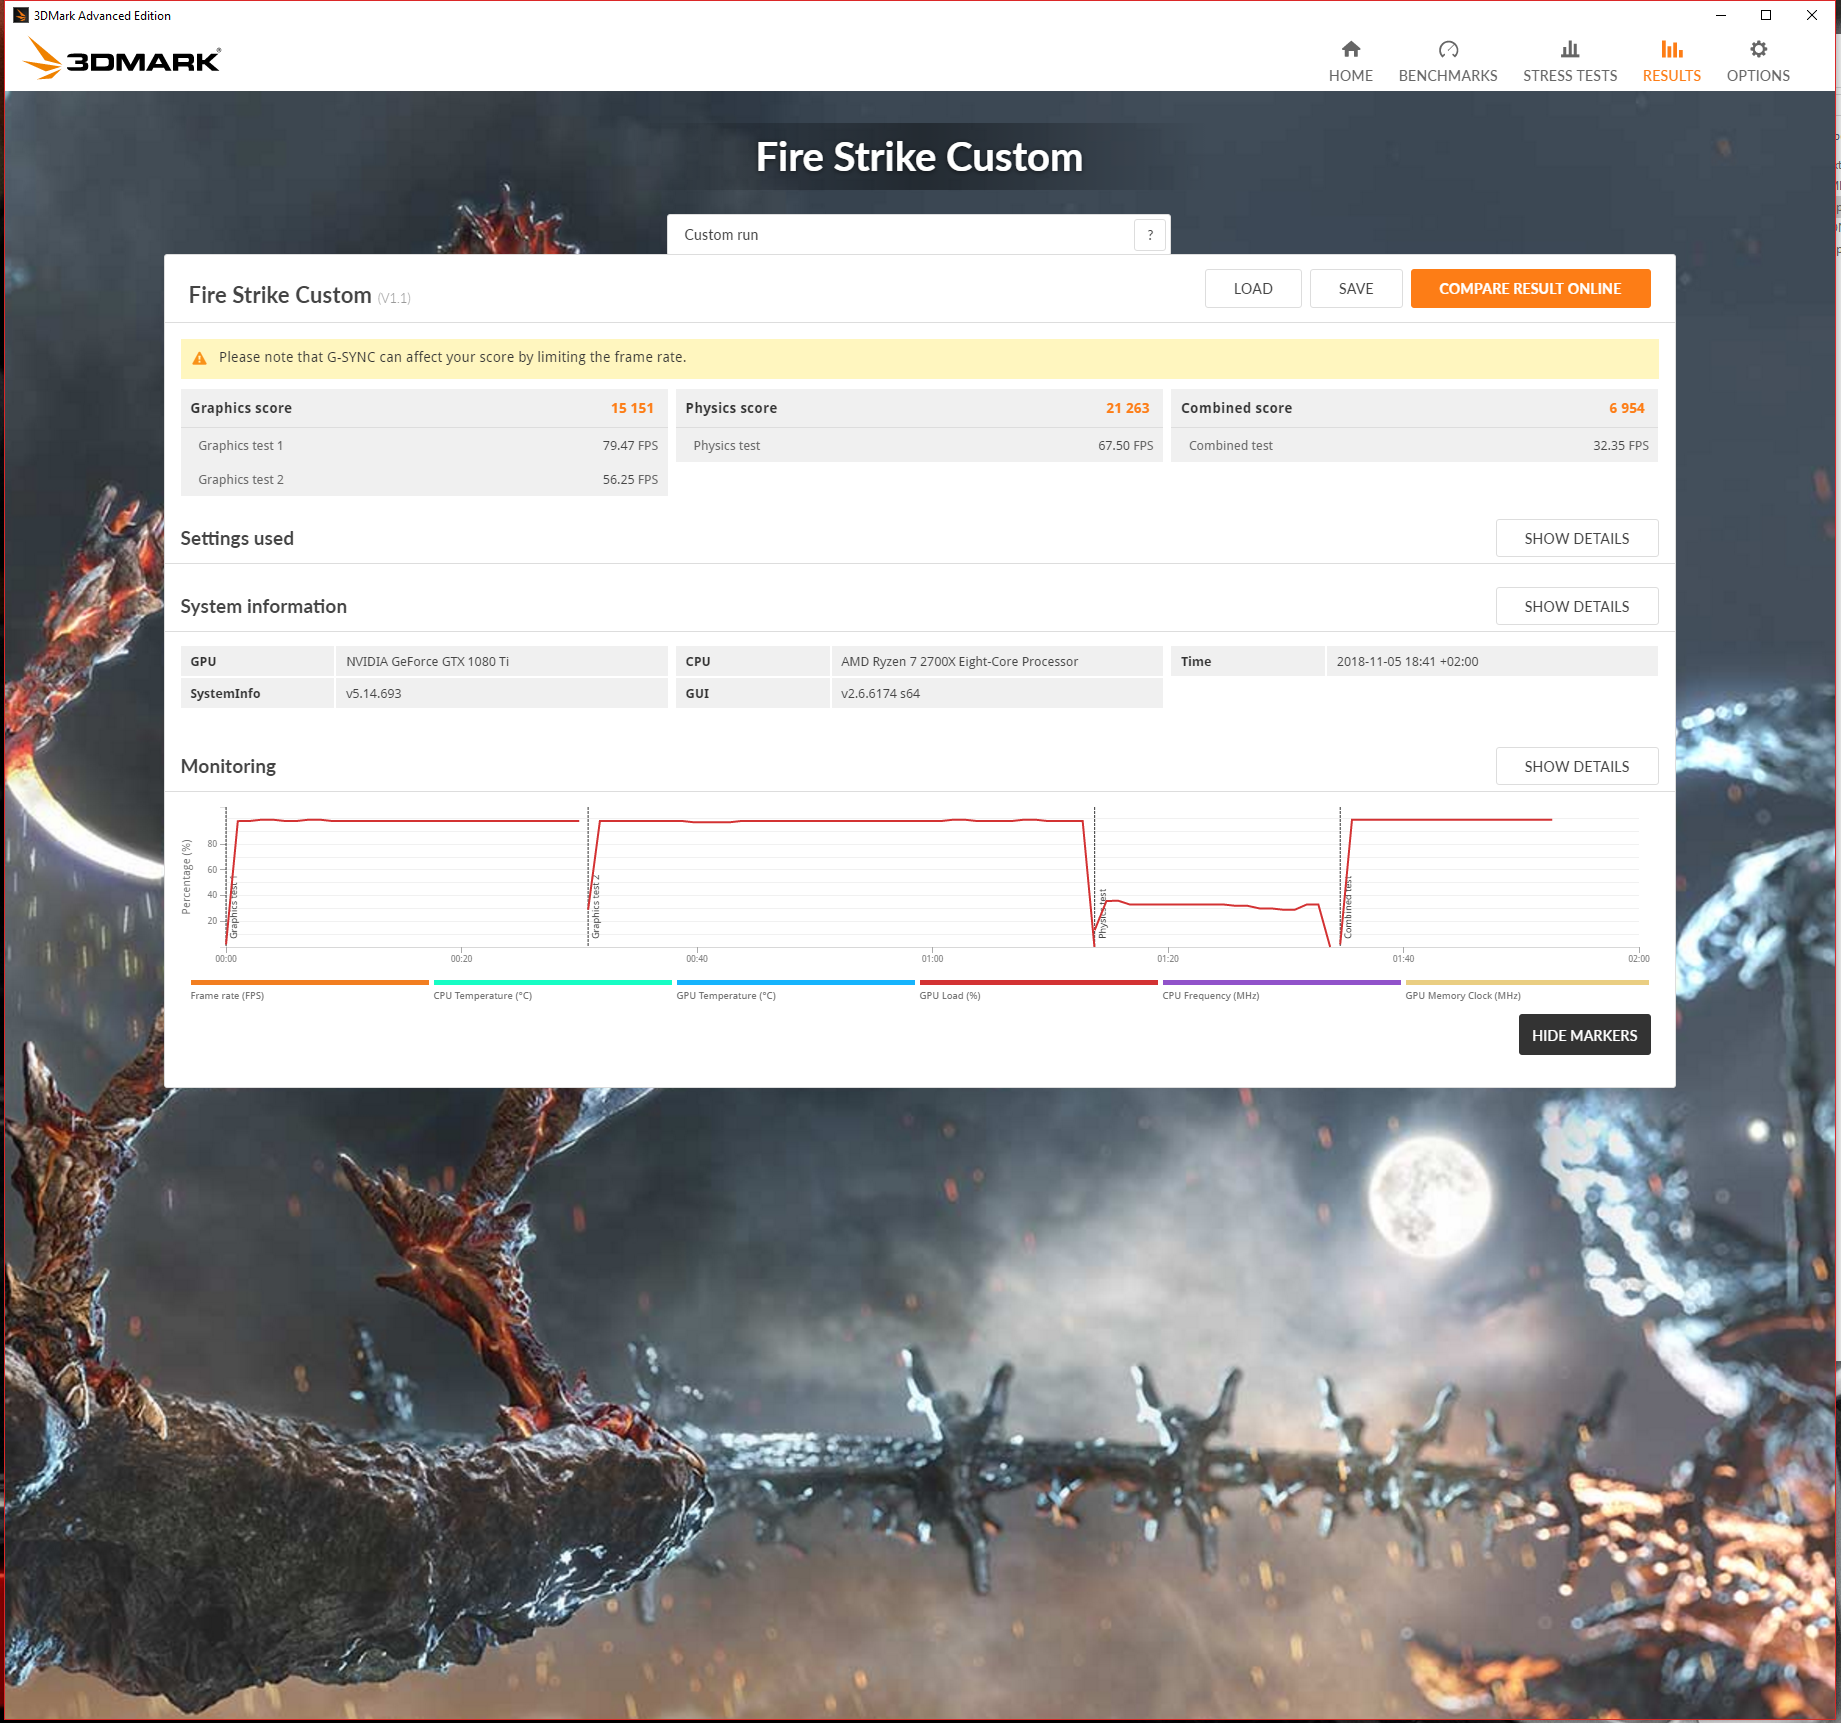
Task: Click the Home house icon
Action: 1350,49
